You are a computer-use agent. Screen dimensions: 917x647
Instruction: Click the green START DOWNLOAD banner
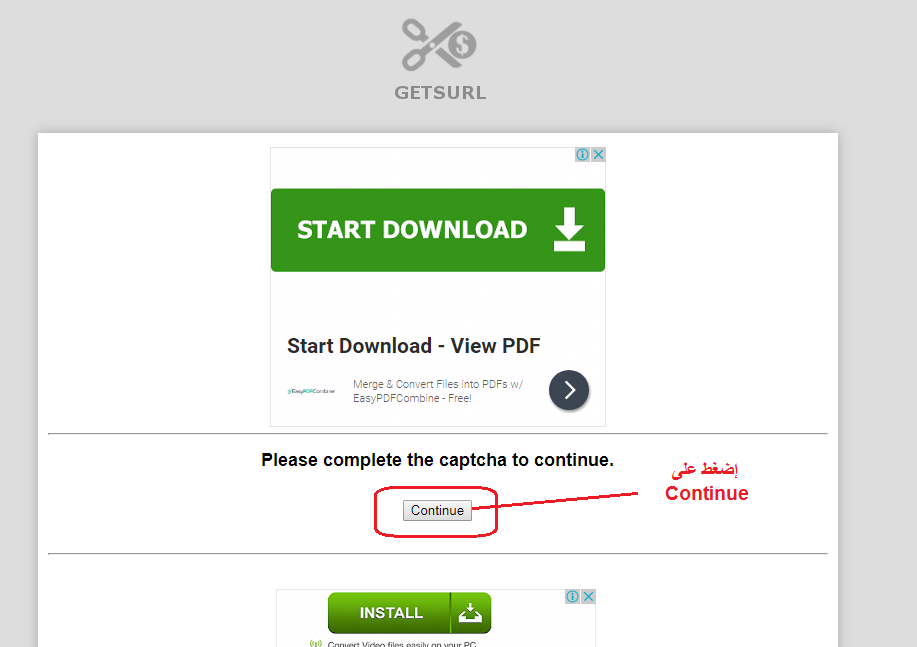437,230
